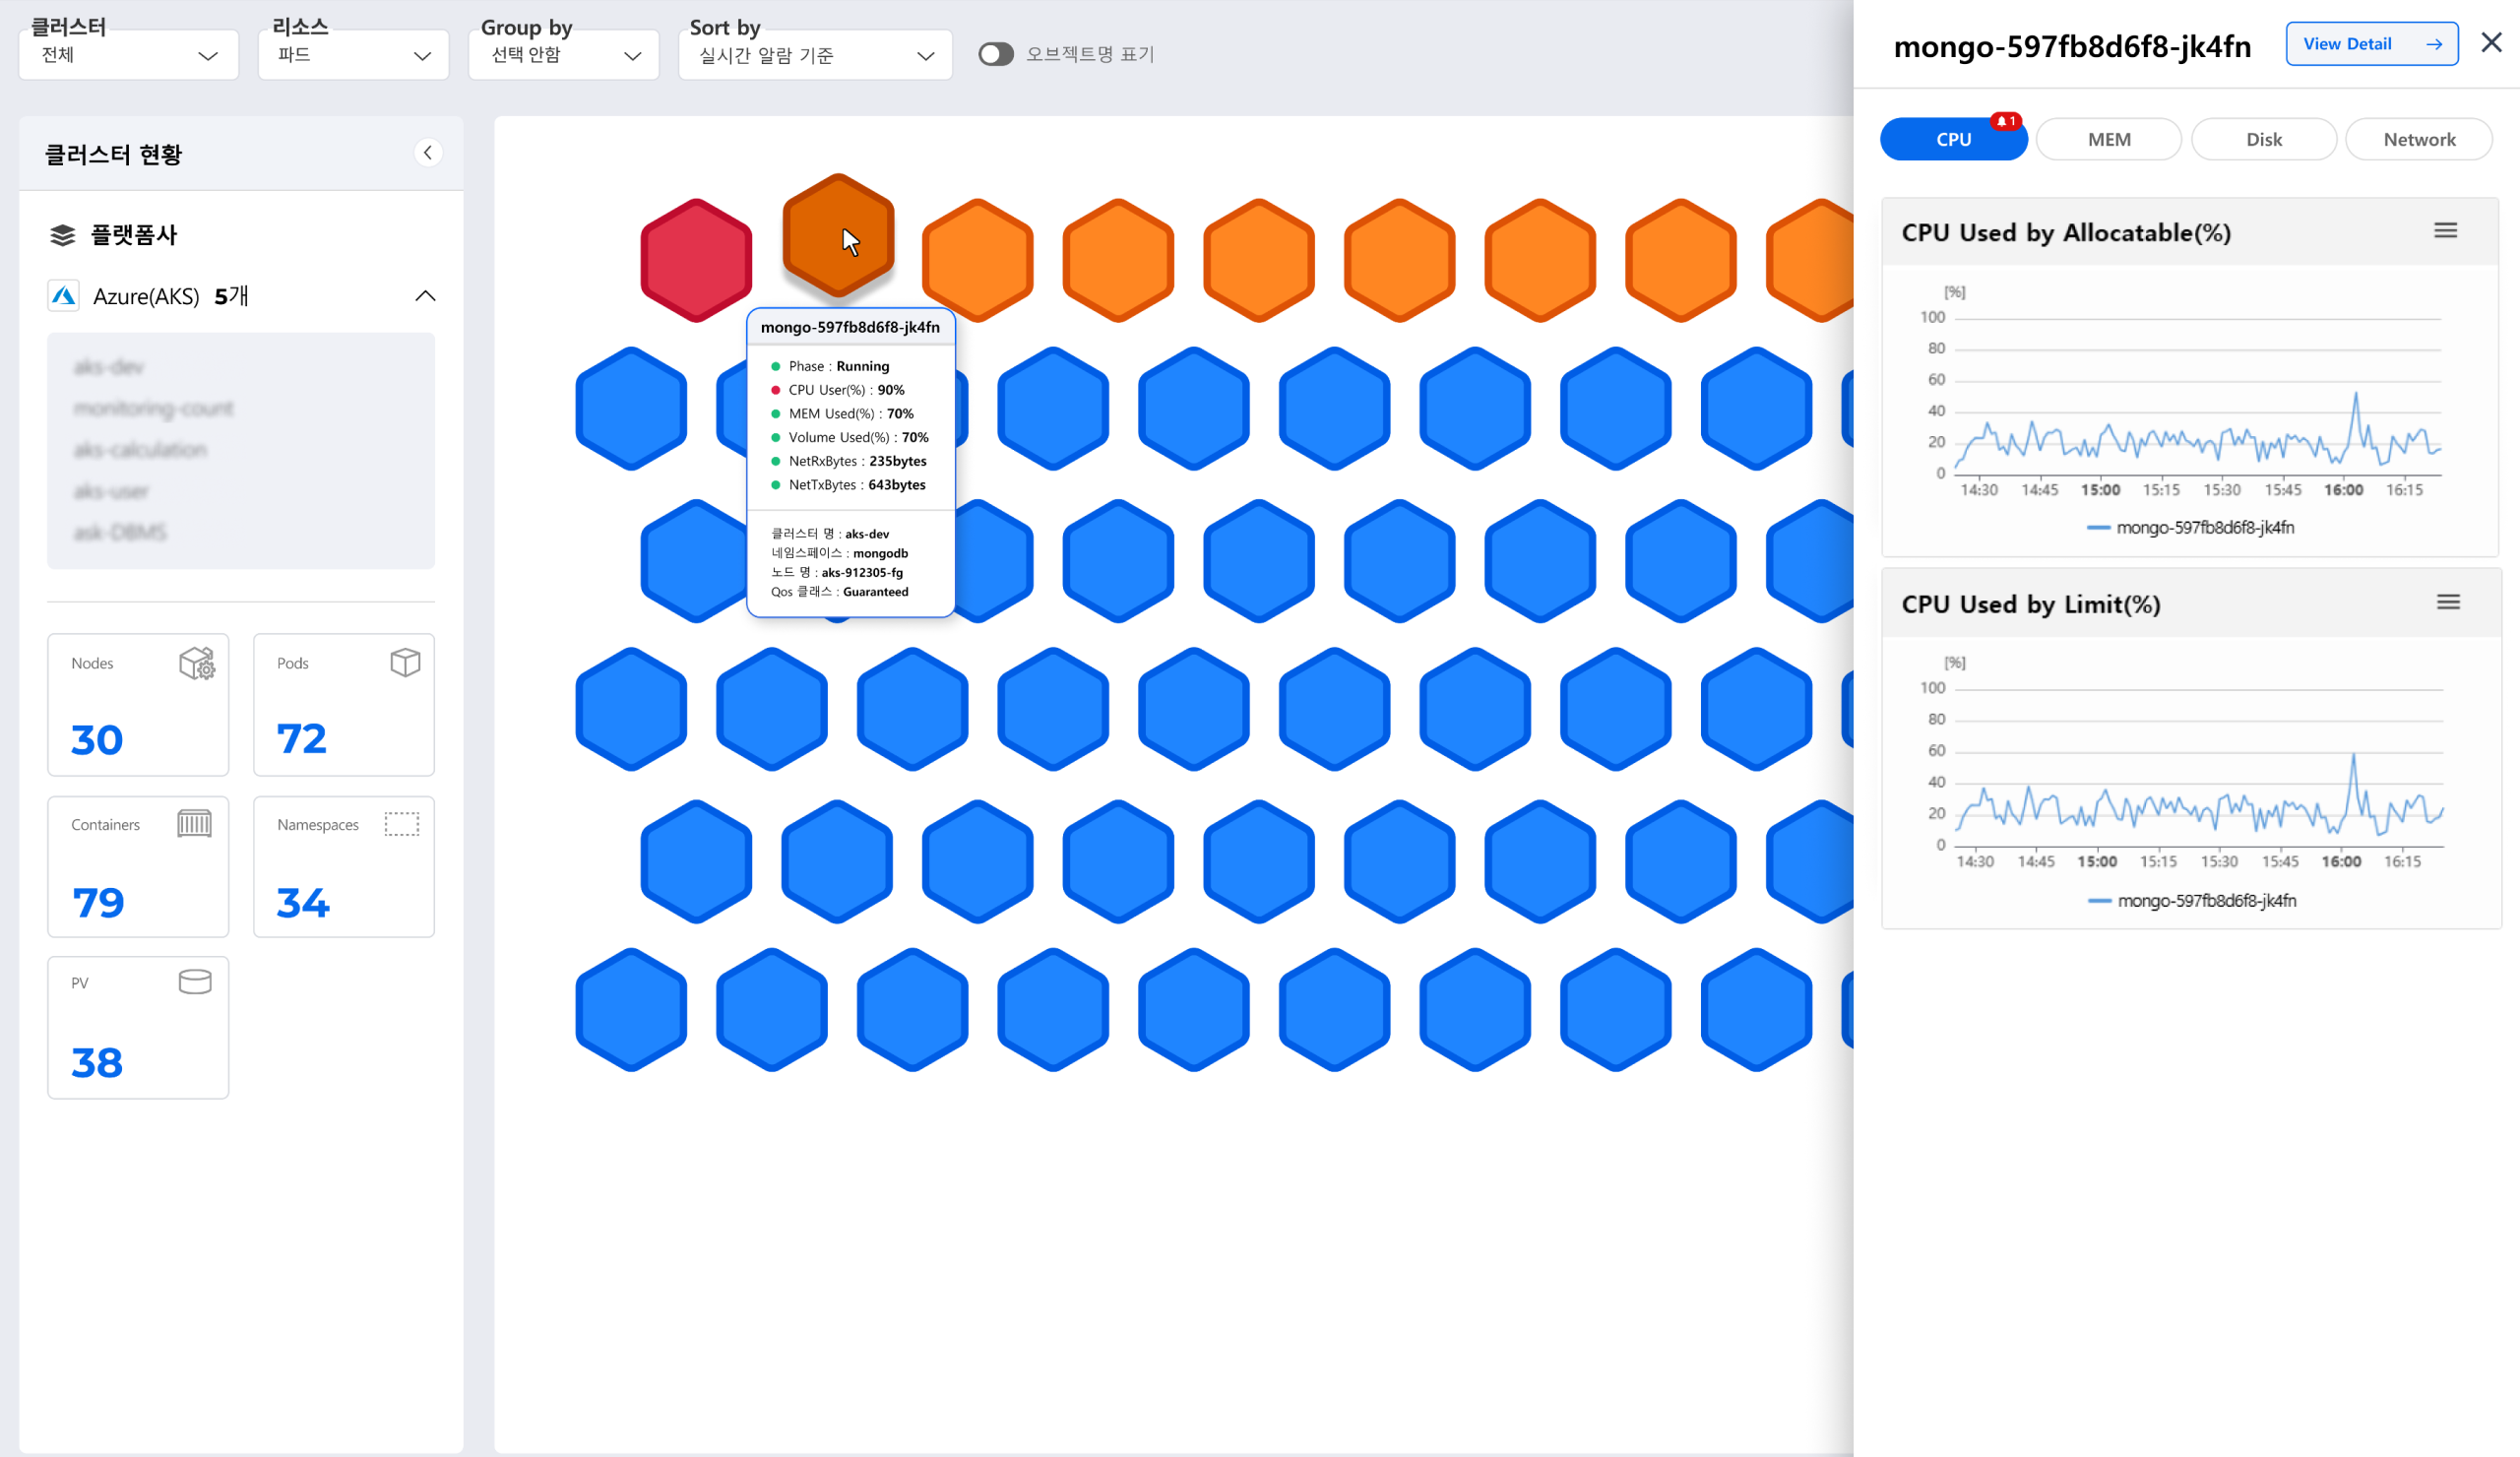Viewport: 2520px width, 1457px height.
Task: Click the PV disk icon
Action: click(195, 982)
